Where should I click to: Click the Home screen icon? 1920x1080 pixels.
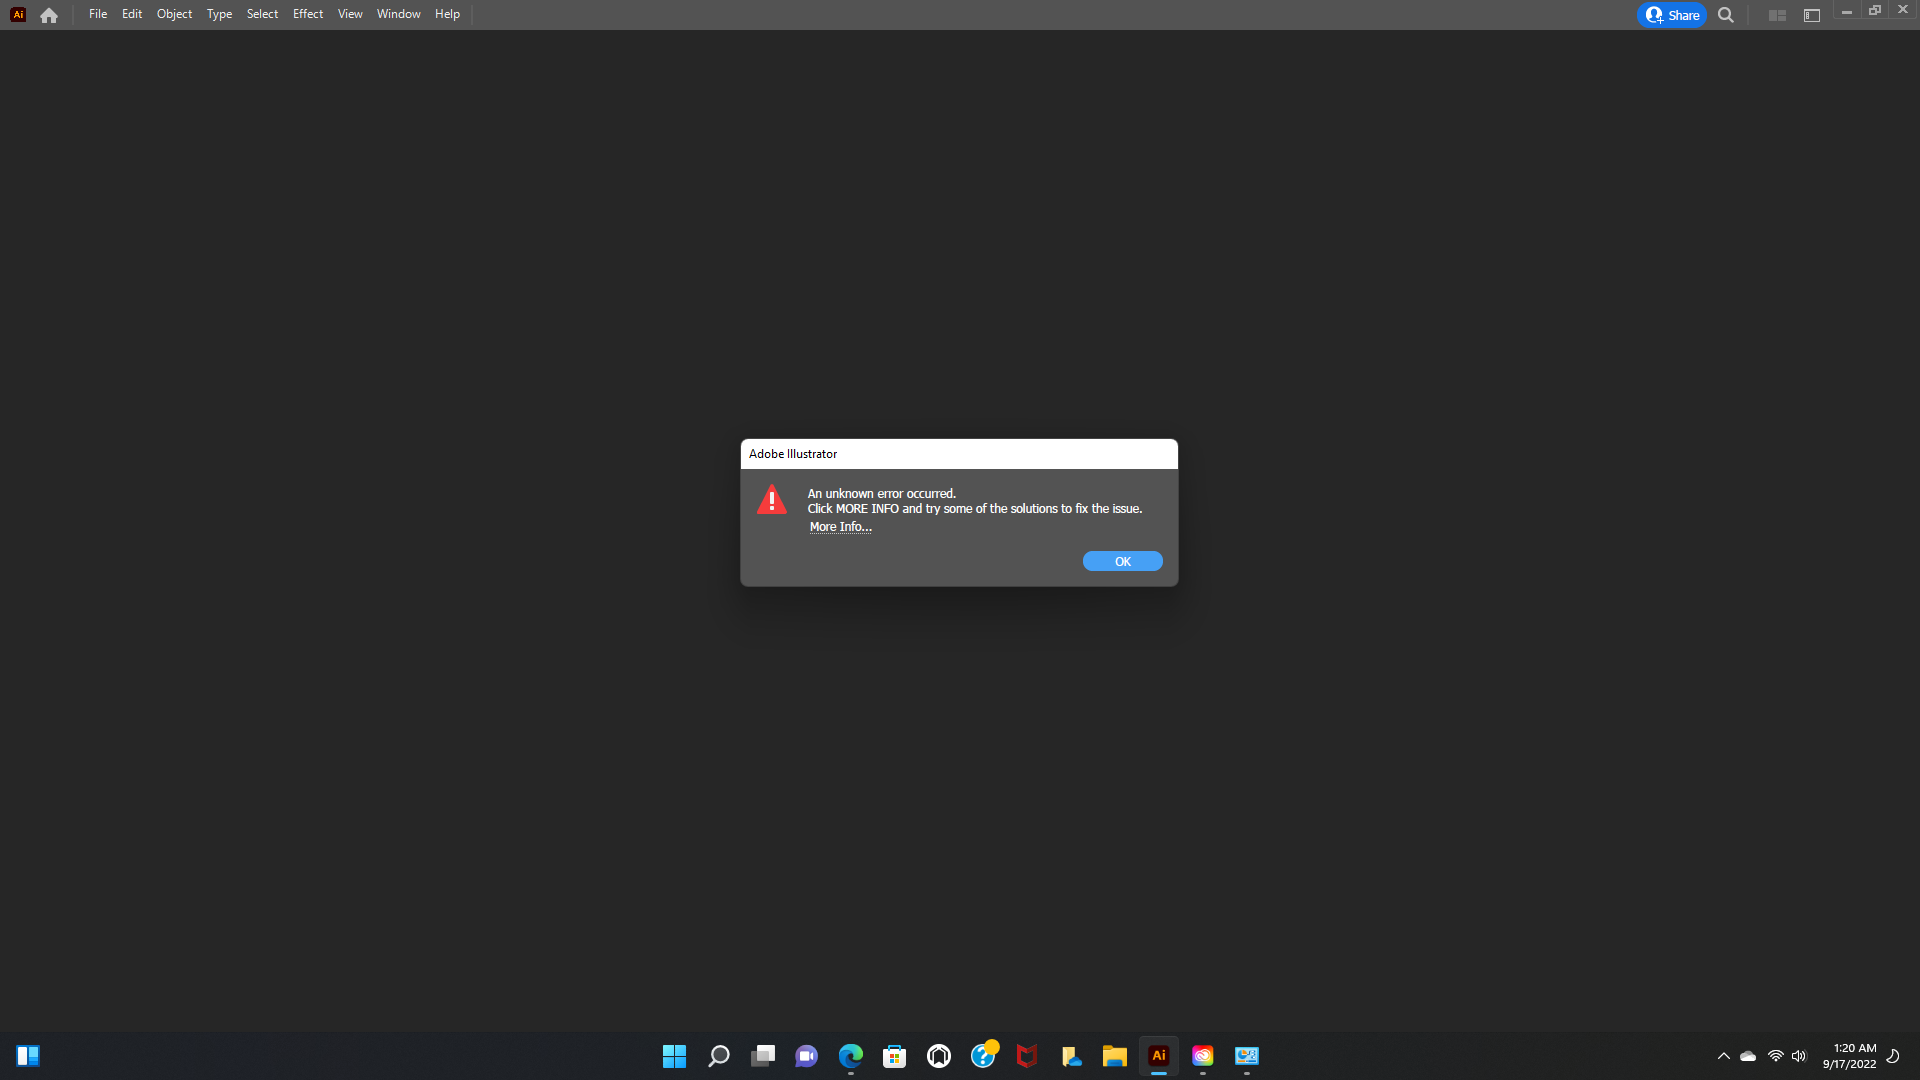47,15
